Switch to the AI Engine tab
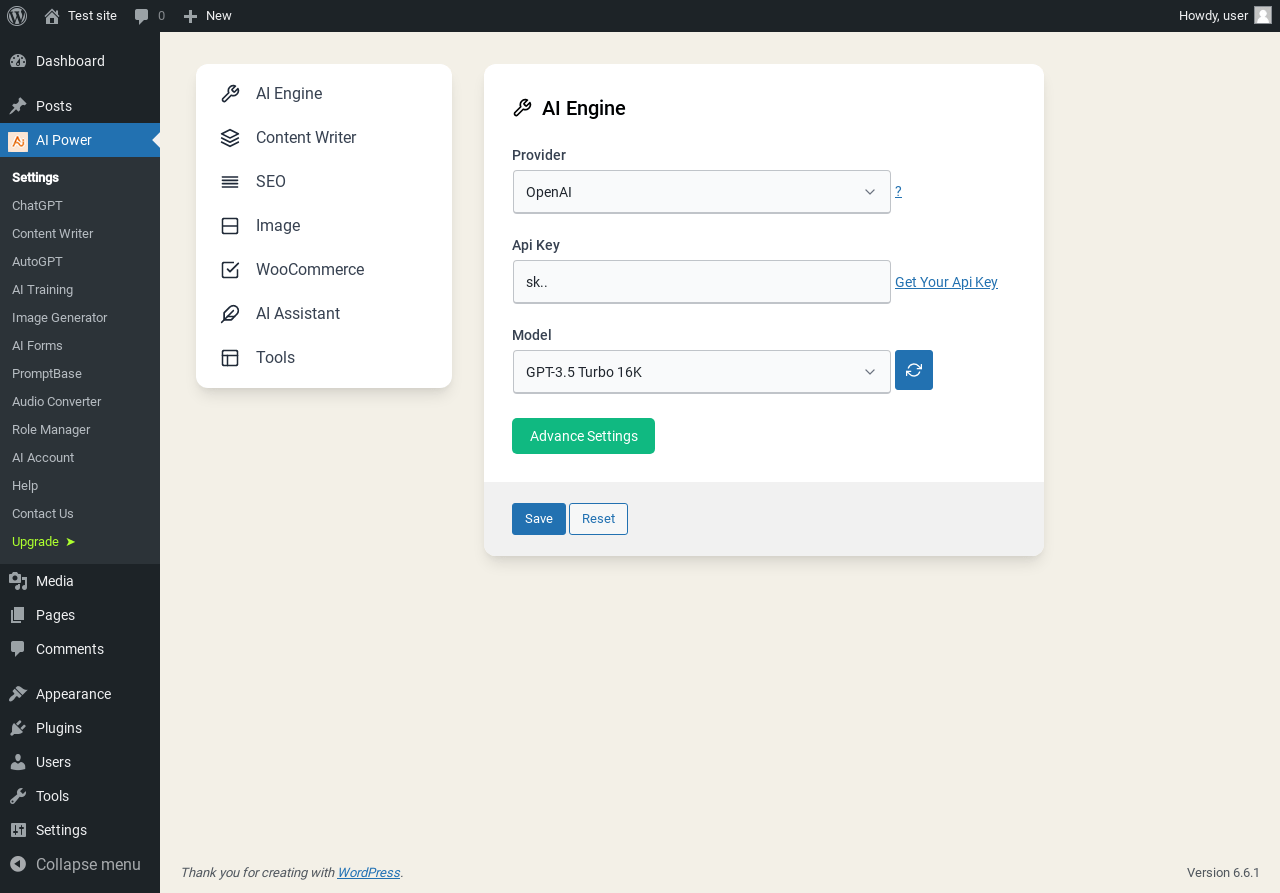1280x893 pixels. point(324,94)
